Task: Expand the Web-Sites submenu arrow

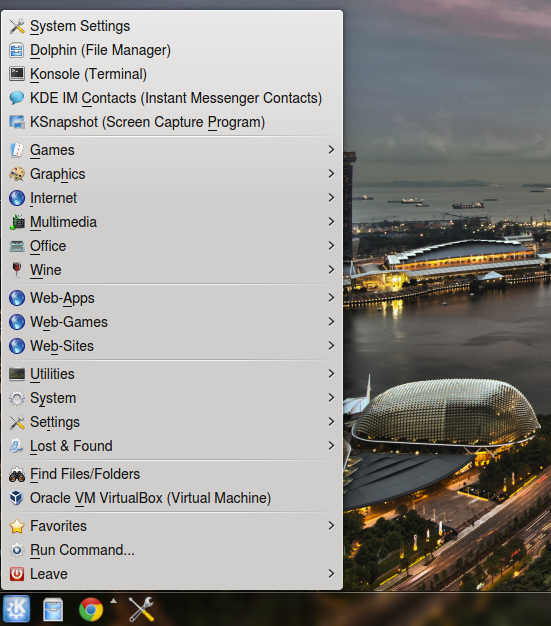Action: coord(331,345)
